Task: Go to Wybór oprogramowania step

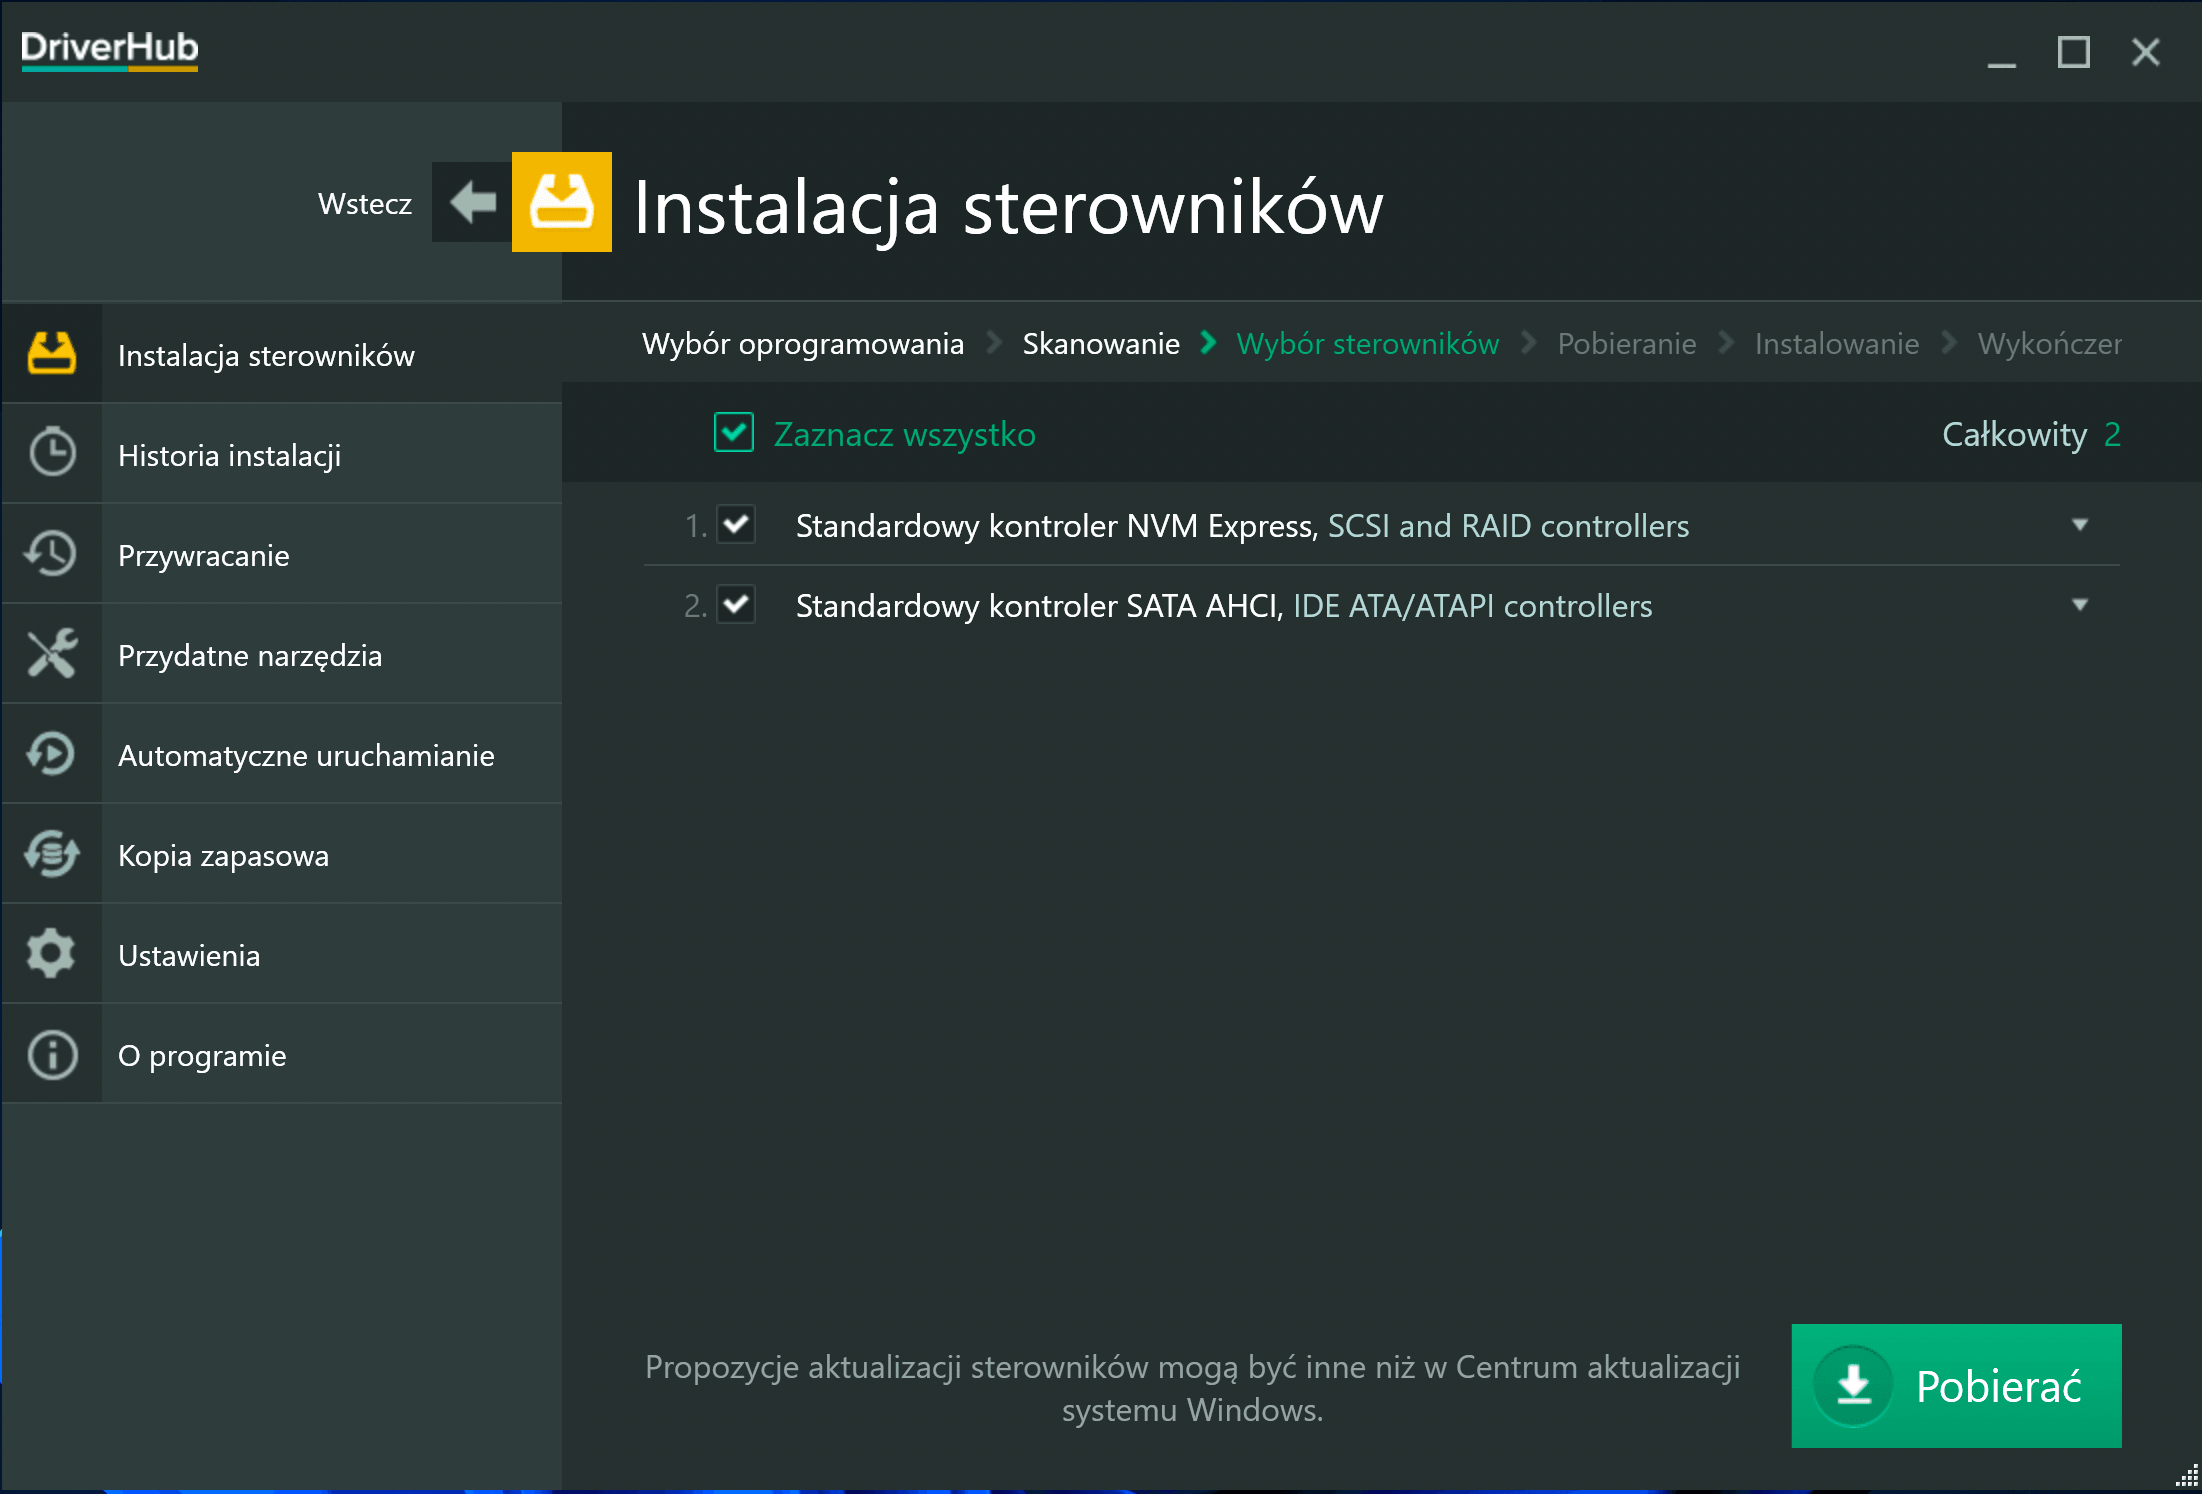Action: tap(803, 343)
